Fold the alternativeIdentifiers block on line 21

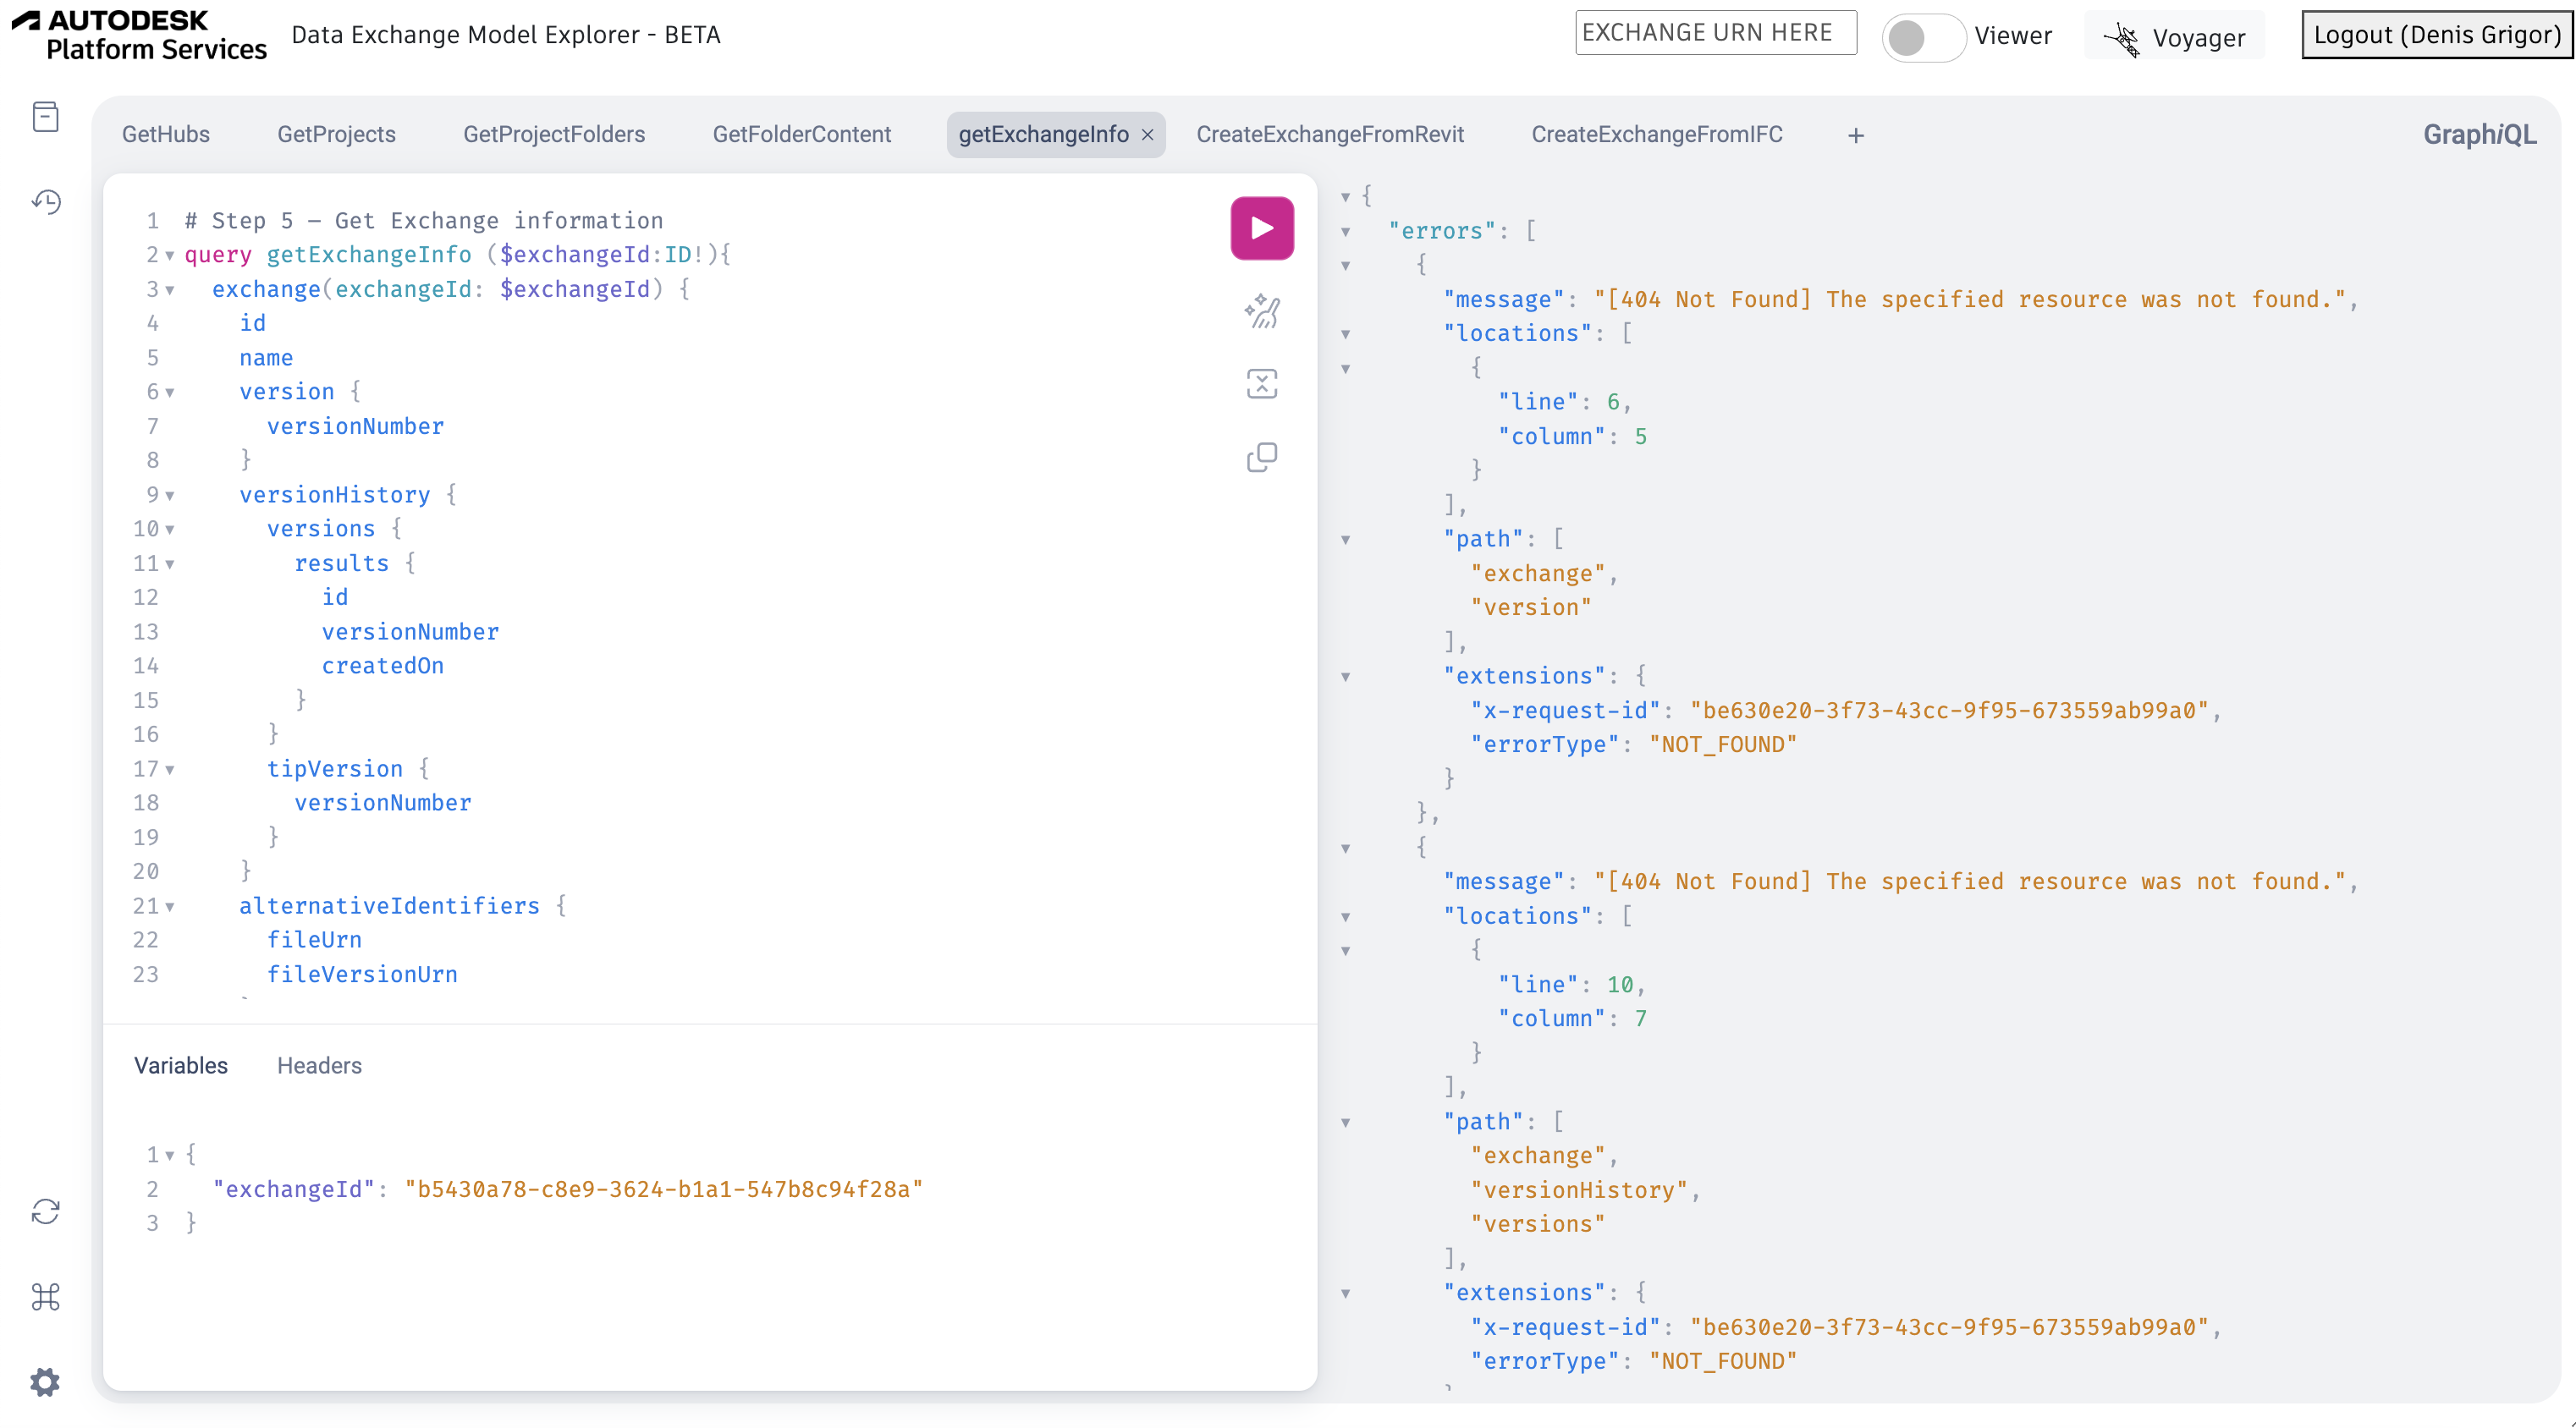click(x=170, y=907)
